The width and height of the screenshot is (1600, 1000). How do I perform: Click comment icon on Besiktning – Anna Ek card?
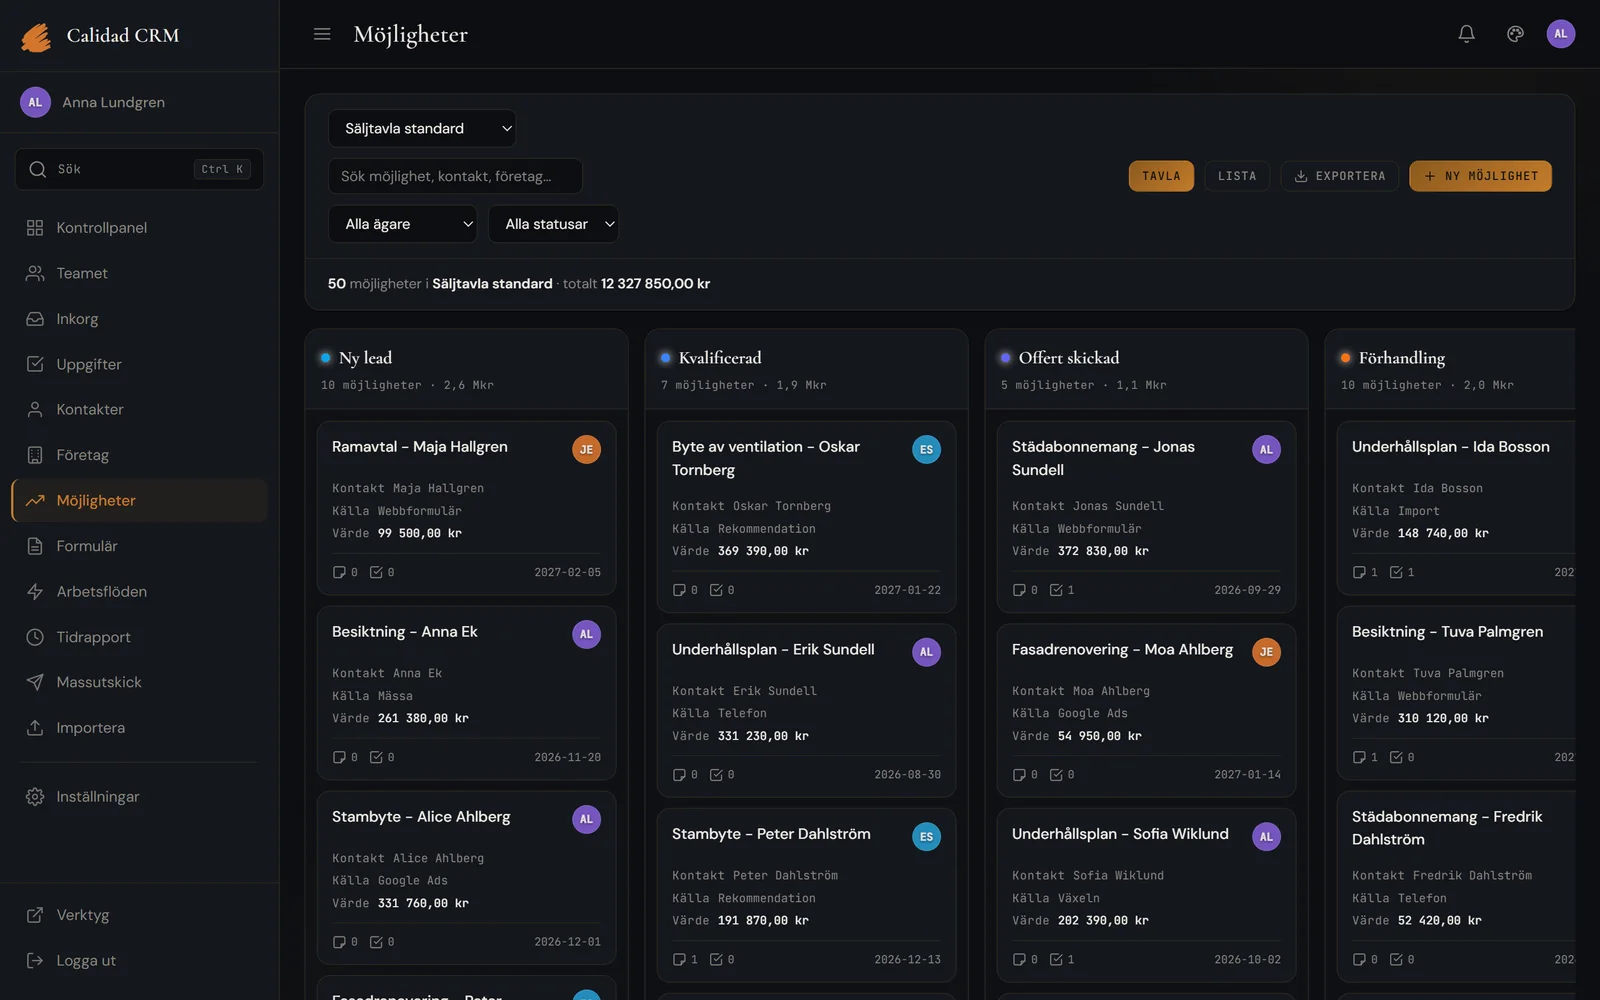click(x=339, y=758)
